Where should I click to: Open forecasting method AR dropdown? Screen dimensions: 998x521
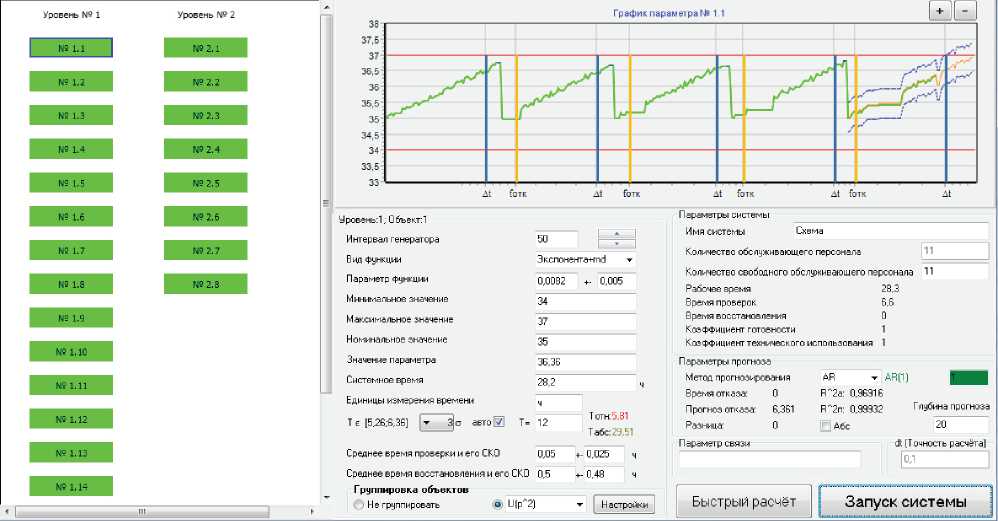pyautogui.click(x=875, y=377)
